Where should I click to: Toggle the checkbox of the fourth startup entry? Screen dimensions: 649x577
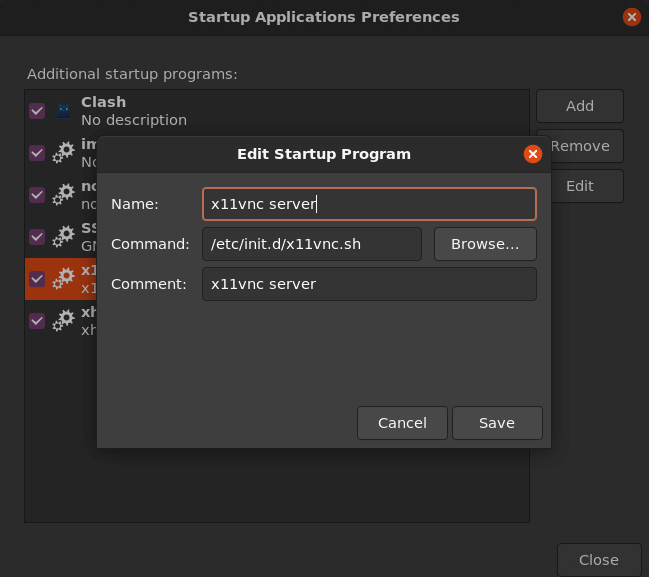click(37, 237)
